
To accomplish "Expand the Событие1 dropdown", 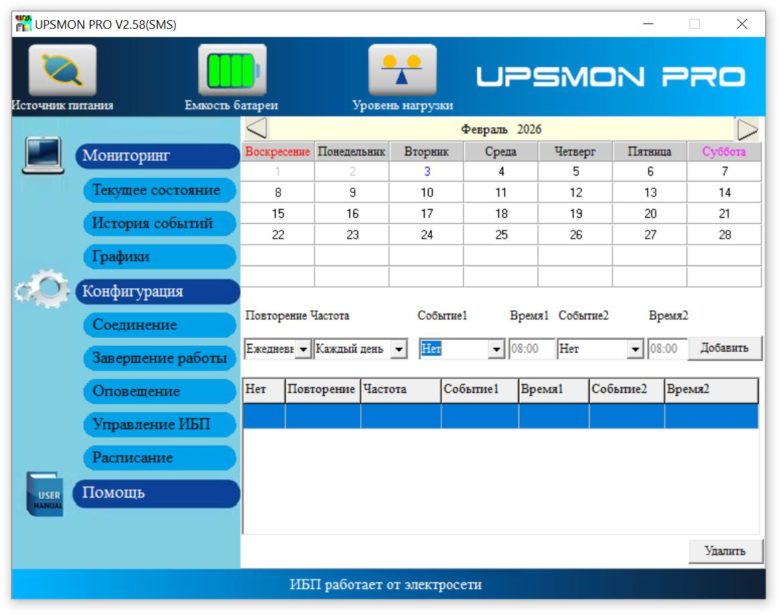I will point(495,349).
